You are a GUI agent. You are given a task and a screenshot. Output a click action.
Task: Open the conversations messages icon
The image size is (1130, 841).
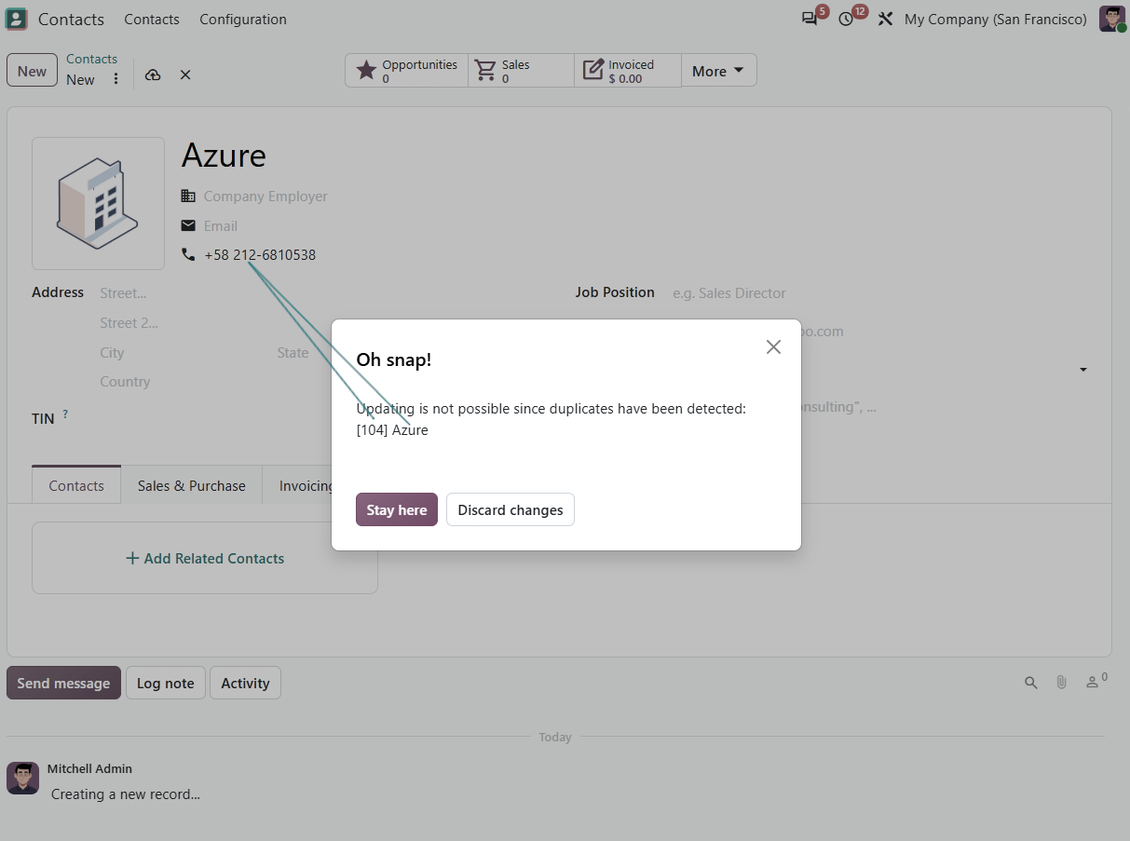pyautogui.click(x=810, y=19)
